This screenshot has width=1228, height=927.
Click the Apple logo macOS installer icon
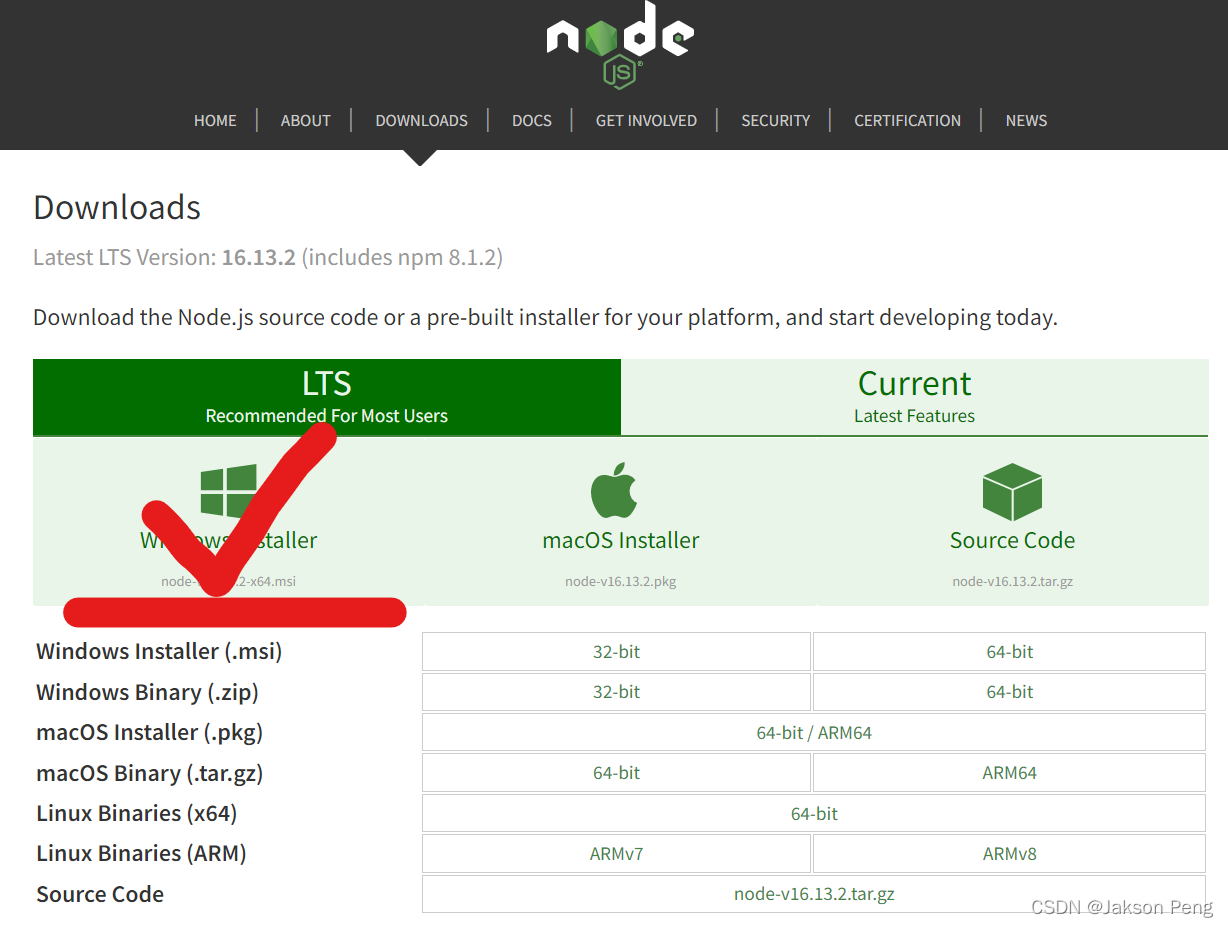pyautogui.click(x=614, y=490)
